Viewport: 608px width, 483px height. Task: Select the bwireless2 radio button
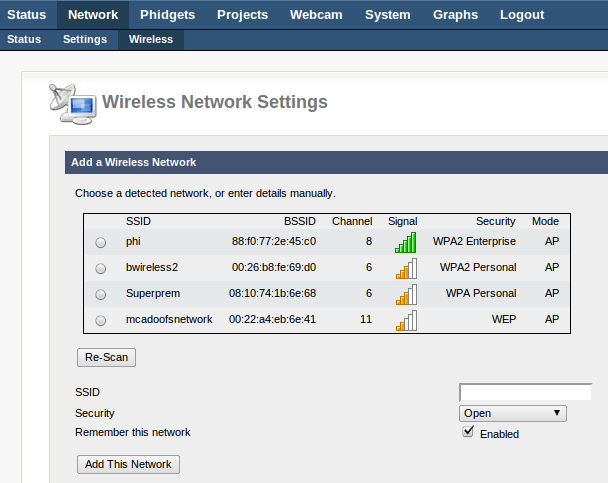(101, 268)
